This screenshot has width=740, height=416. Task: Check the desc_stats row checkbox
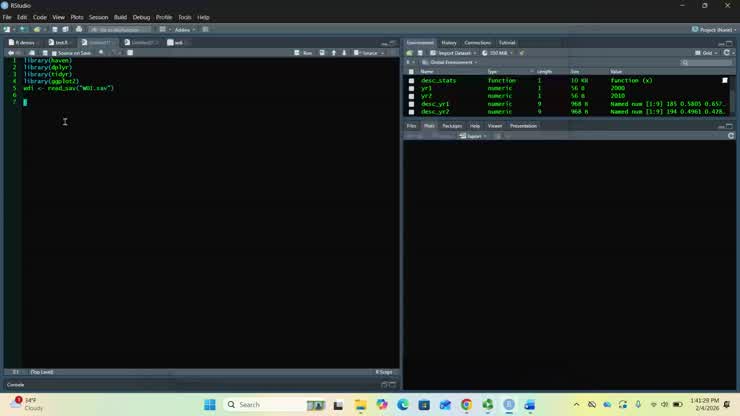tap(411, 81)
